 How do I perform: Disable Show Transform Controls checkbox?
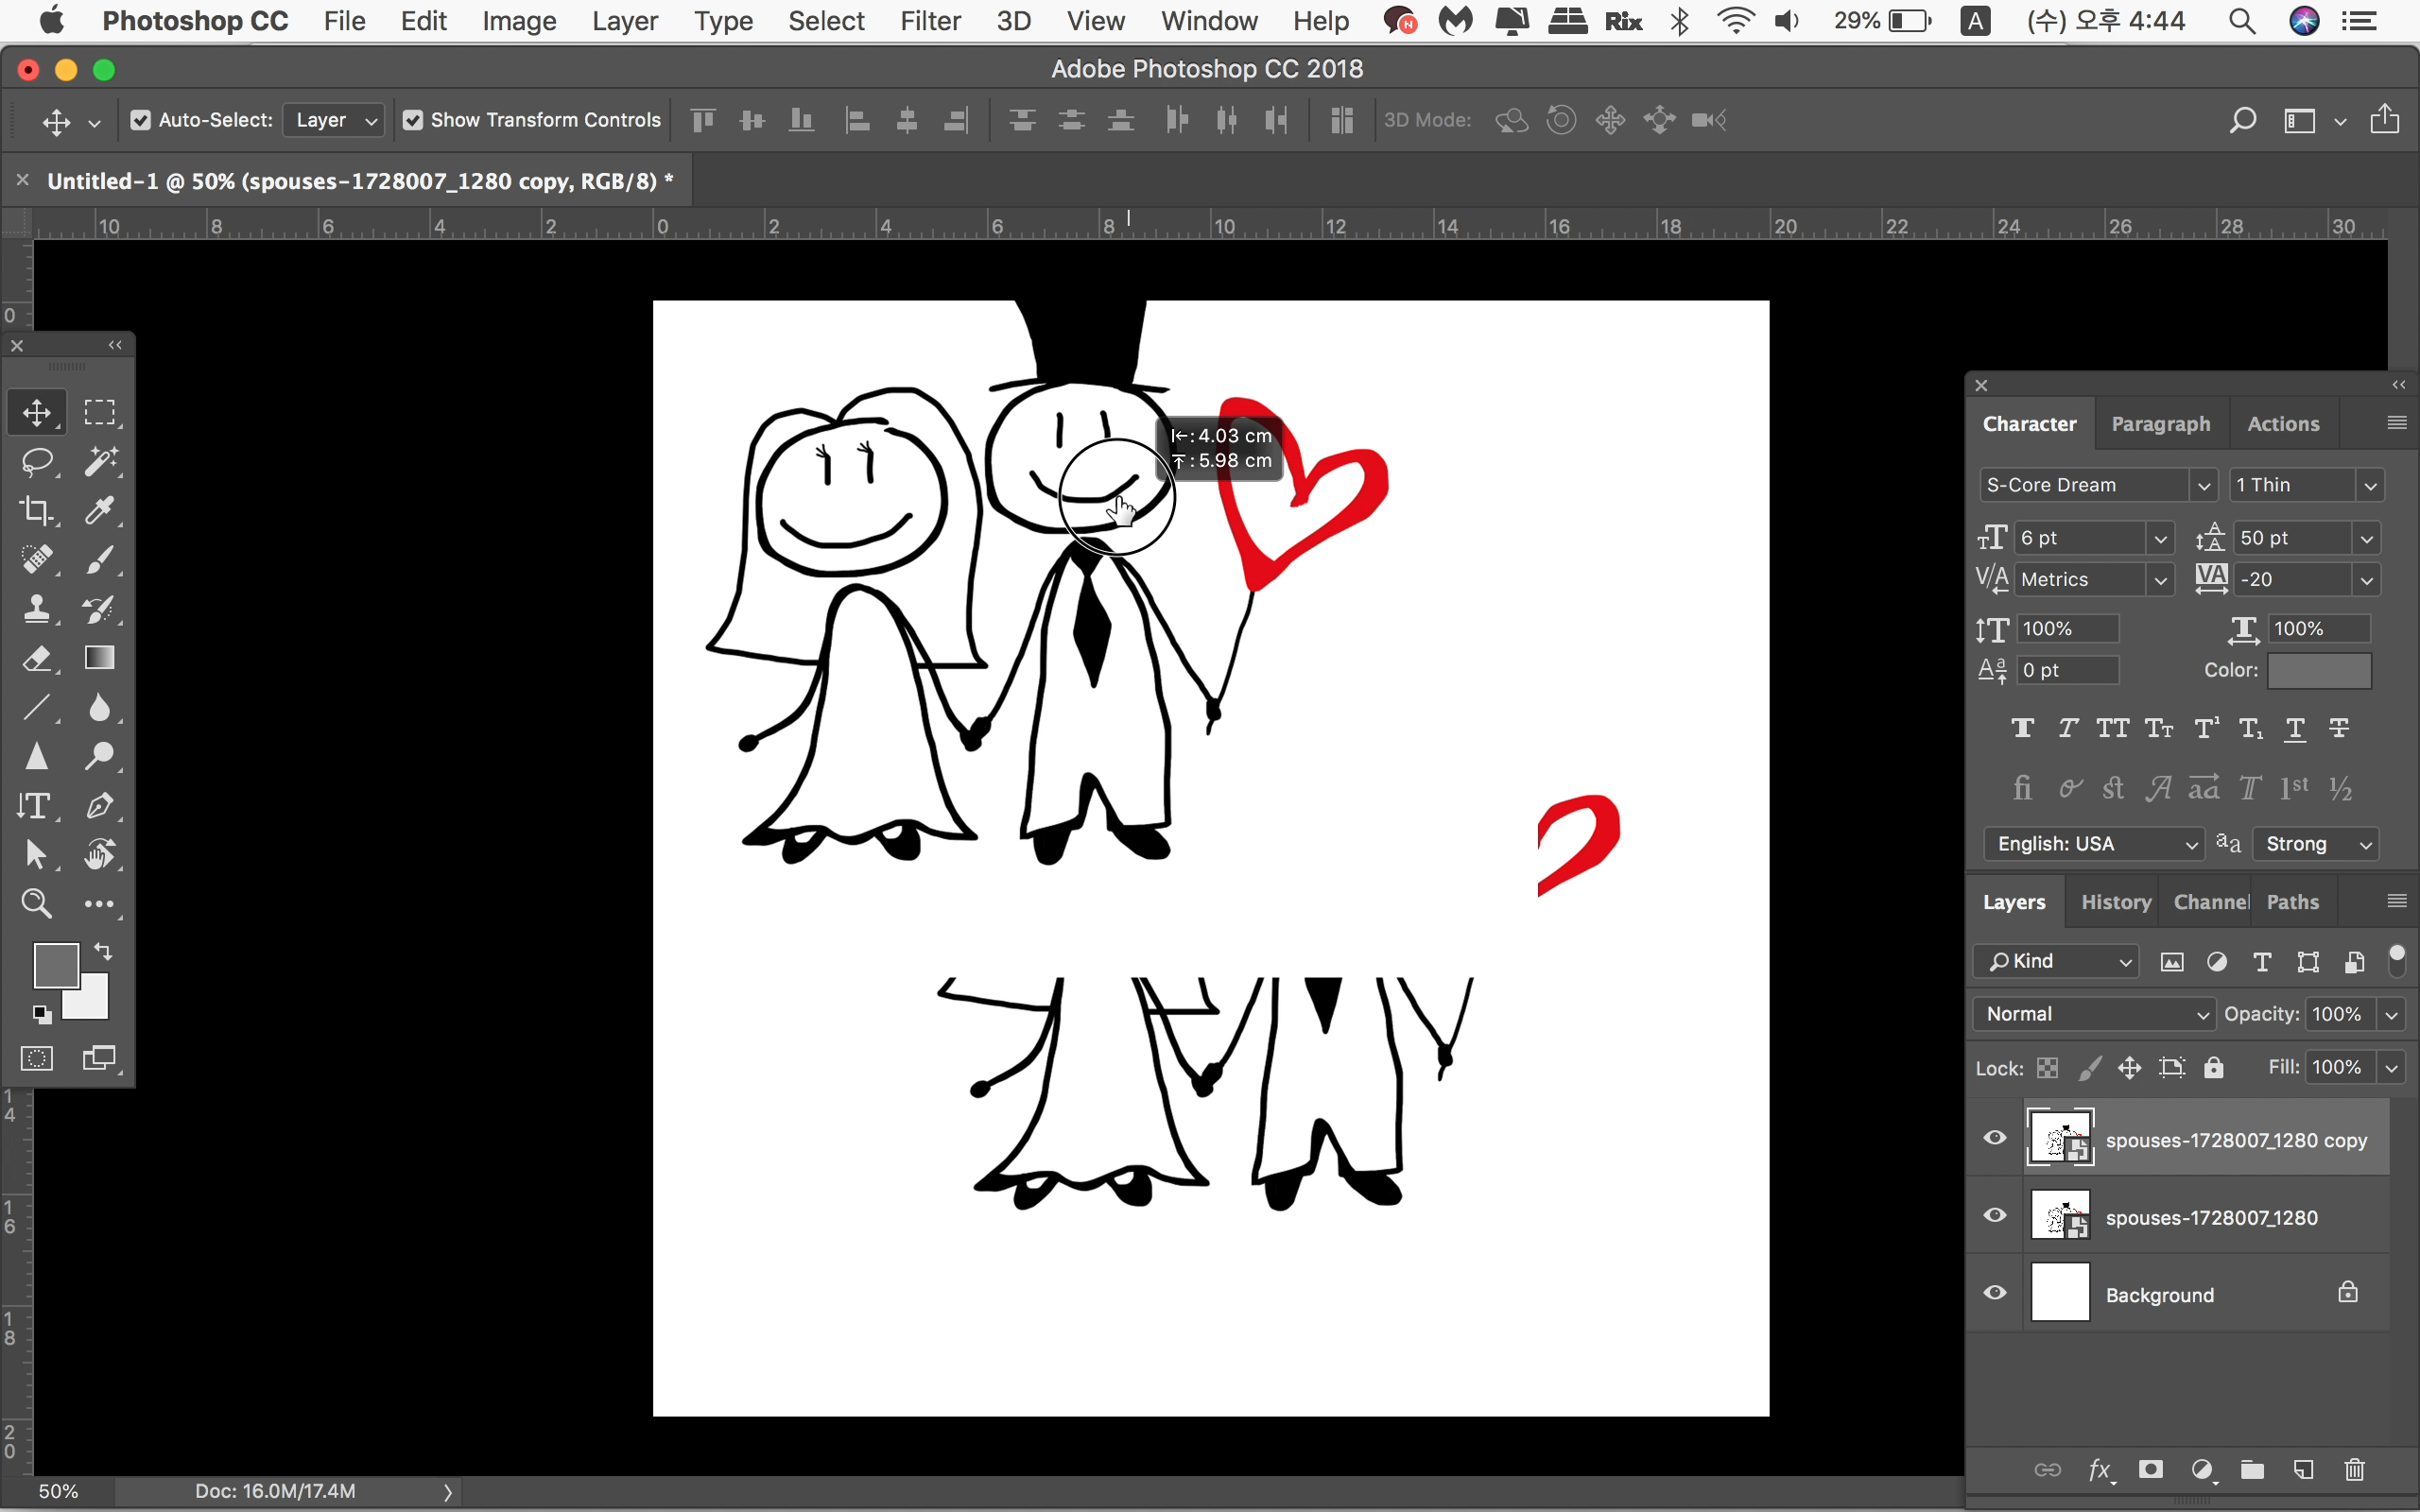413,120
